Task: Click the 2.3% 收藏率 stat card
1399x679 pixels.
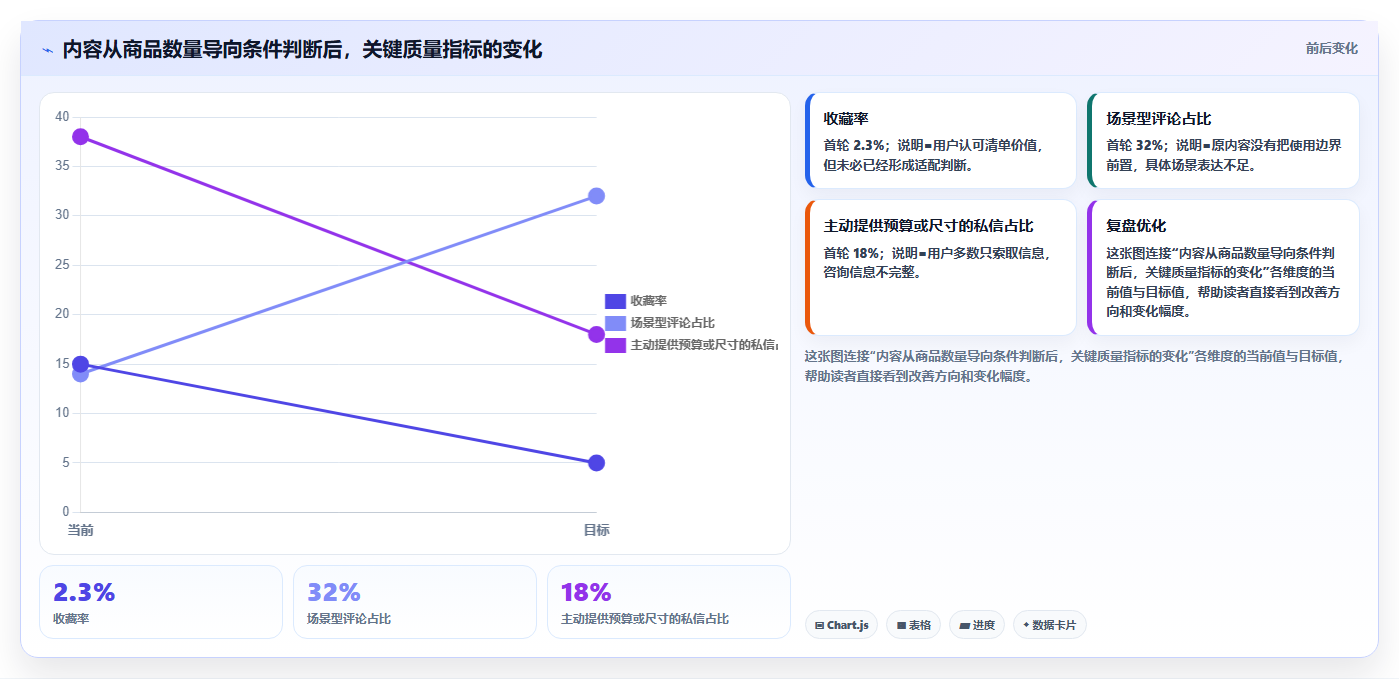Action: (161, 602)
